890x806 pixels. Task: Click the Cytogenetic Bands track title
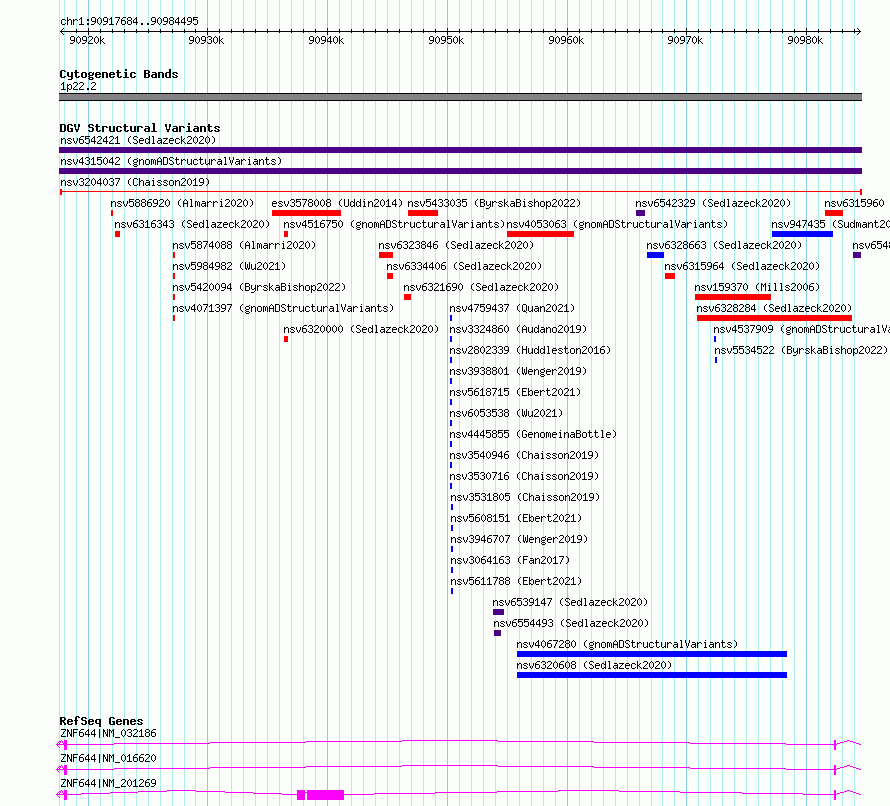pos(119,74)
